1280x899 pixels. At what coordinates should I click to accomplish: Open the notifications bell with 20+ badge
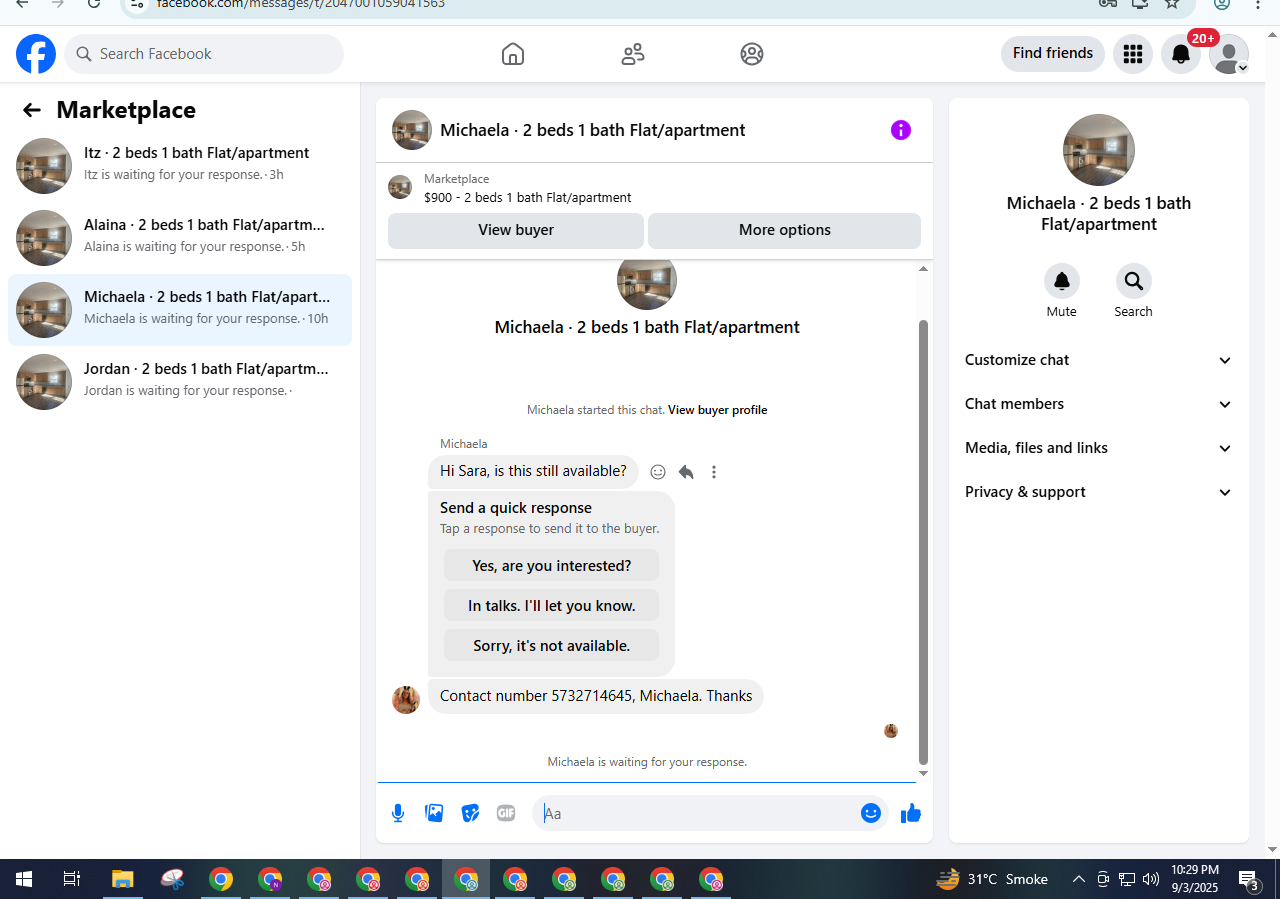click(x=1181, y=54)
